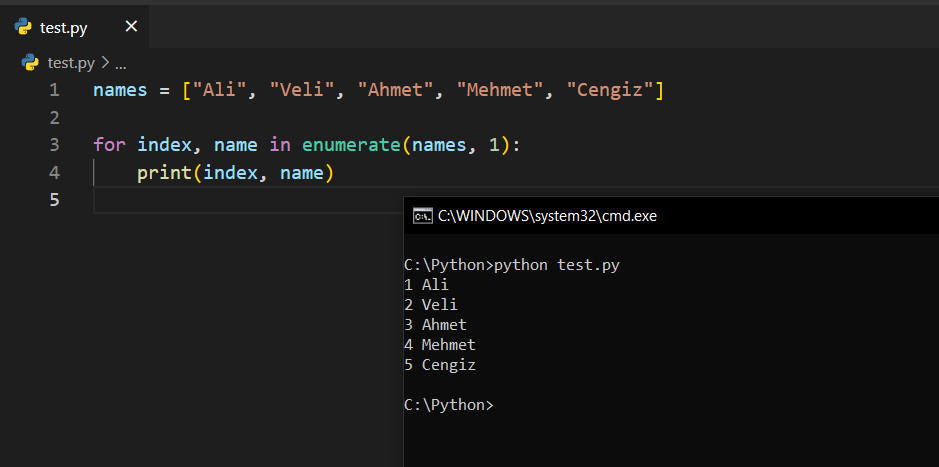Expand the breadcrumb chevron after test.py
The image size is (939, 467).
coord(105,62)
